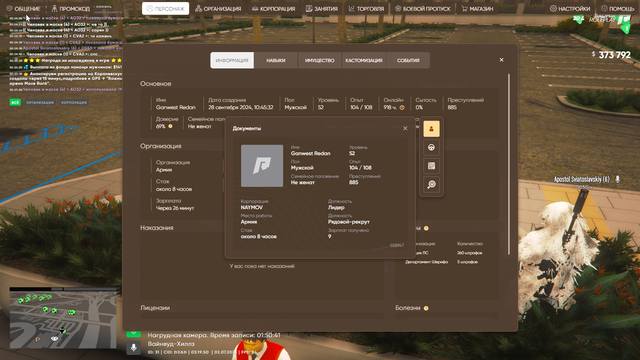Image resolution: width=640 pixels, height=360 pixels.
Task: Open the БОЕВОЙ ПРОПУСК menu
Action: 422,9
